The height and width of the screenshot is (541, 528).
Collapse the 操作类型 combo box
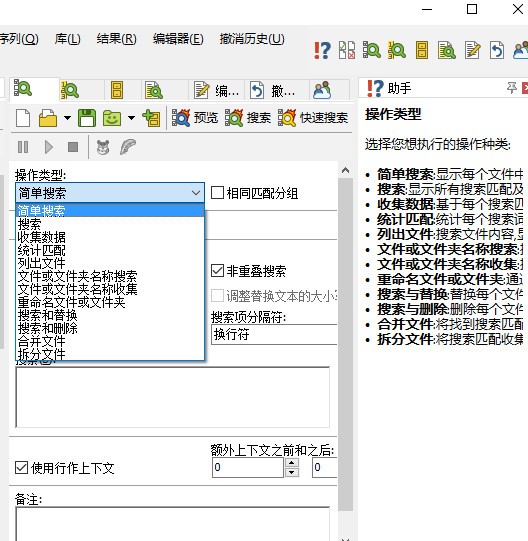(x=110, y=193)
